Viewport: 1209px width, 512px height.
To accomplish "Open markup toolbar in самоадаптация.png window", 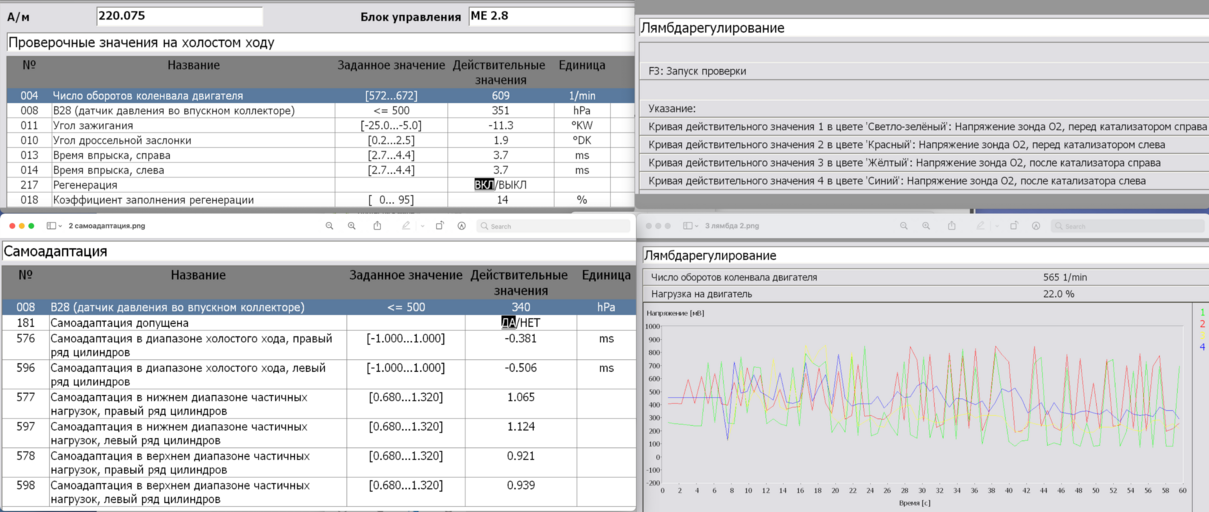I will [461, 226].
